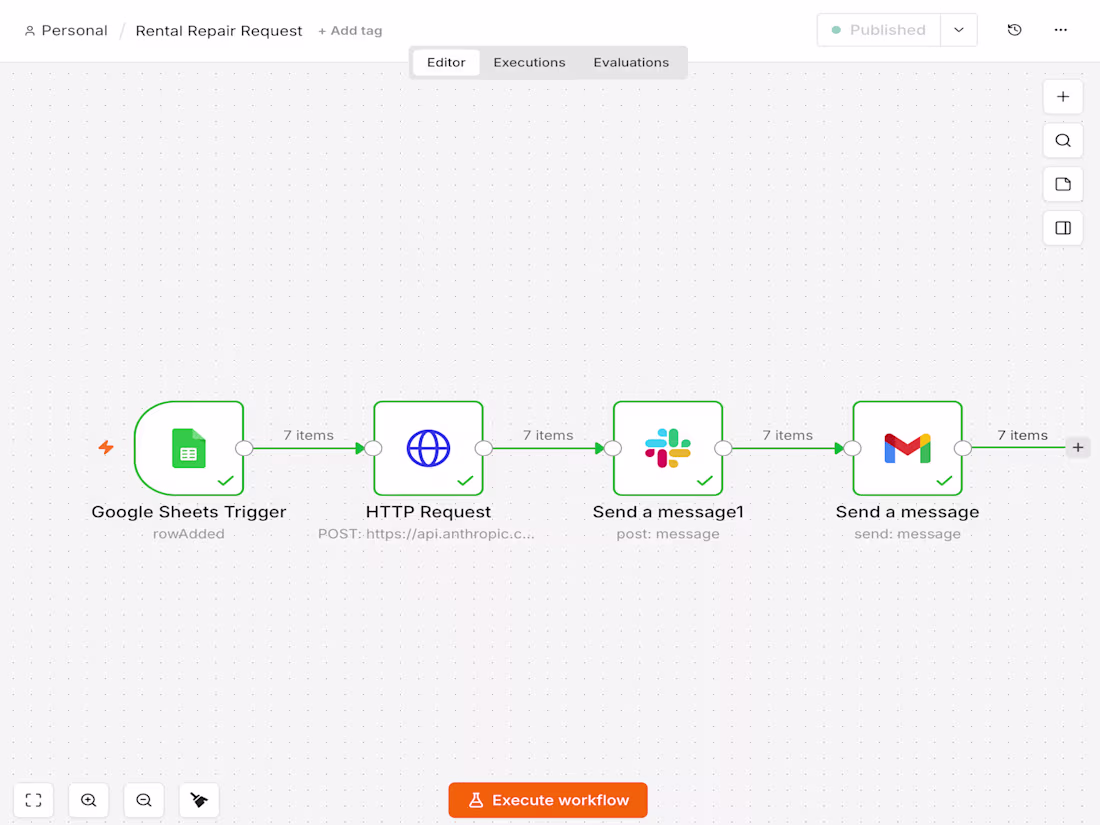Screen dimensions: 1100x825
Task: Expand the Published status dropdown arrow
Action: (x=959, y=30)
